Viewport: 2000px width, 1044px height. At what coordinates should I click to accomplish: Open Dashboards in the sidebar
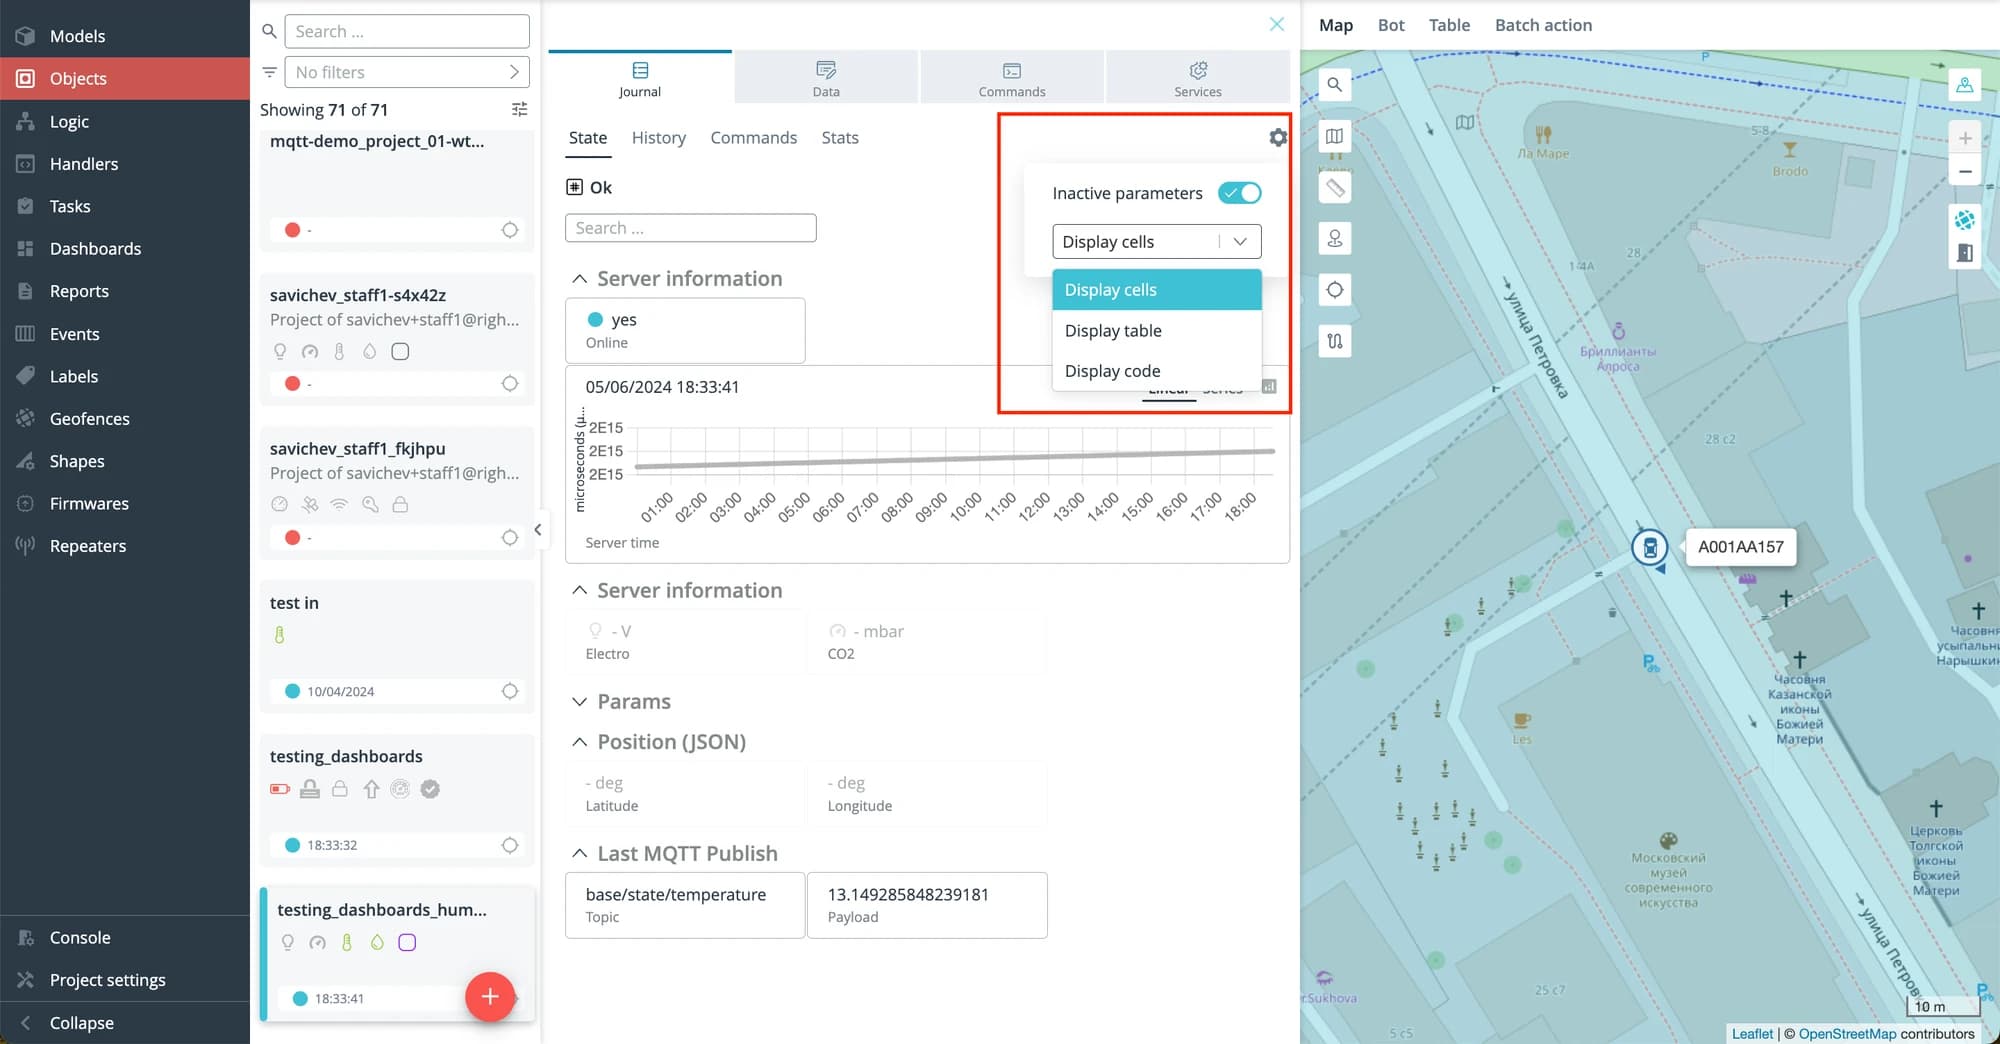coord(95,249)
